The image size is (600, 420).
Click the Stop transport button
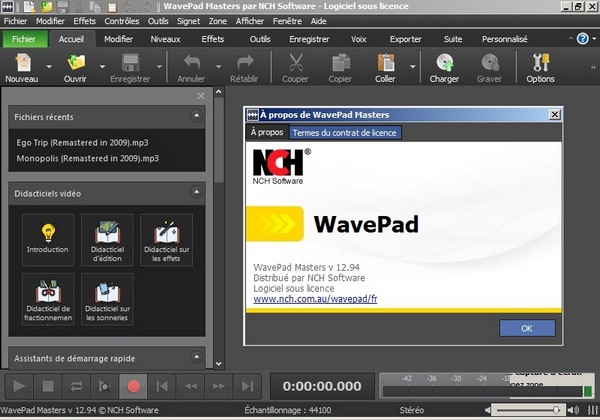[x=48, y=386]
